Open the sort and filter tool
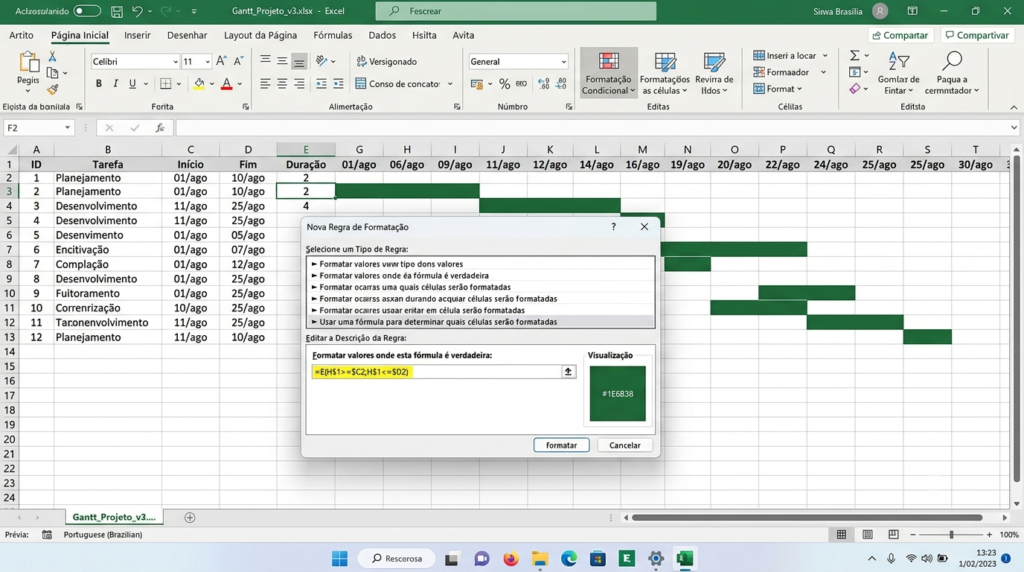Viewport: 1024px width, 572px height. (899, 73)
